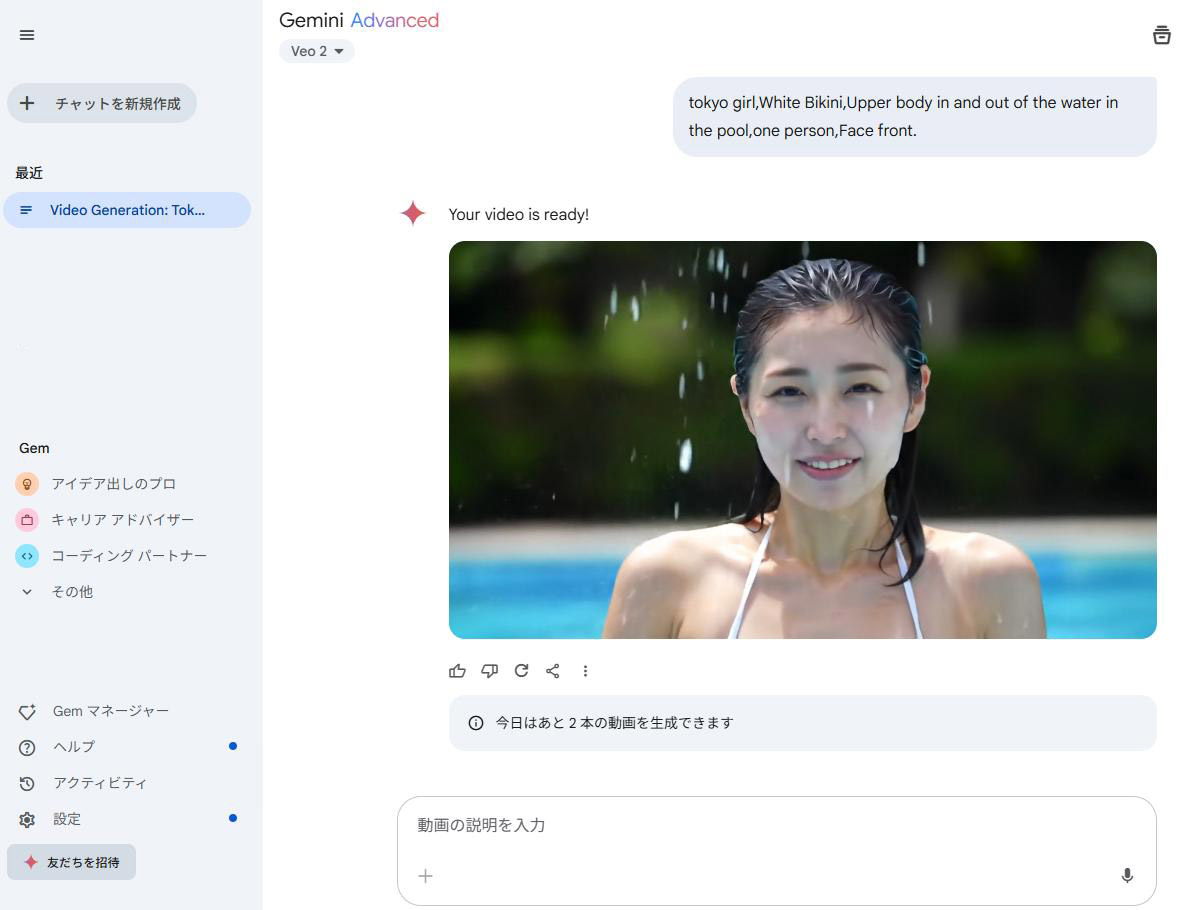Click the 最近 section heading
Screen dimensions: 1180x910
tap(29, 173)
